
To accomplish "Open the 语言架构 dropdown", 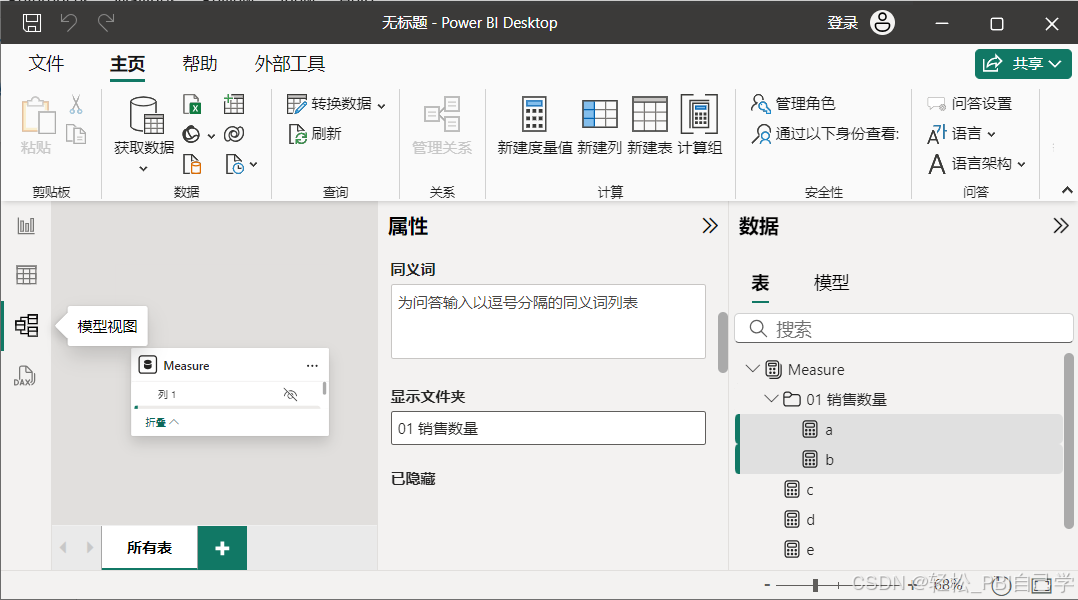I will click(1022, 164).
